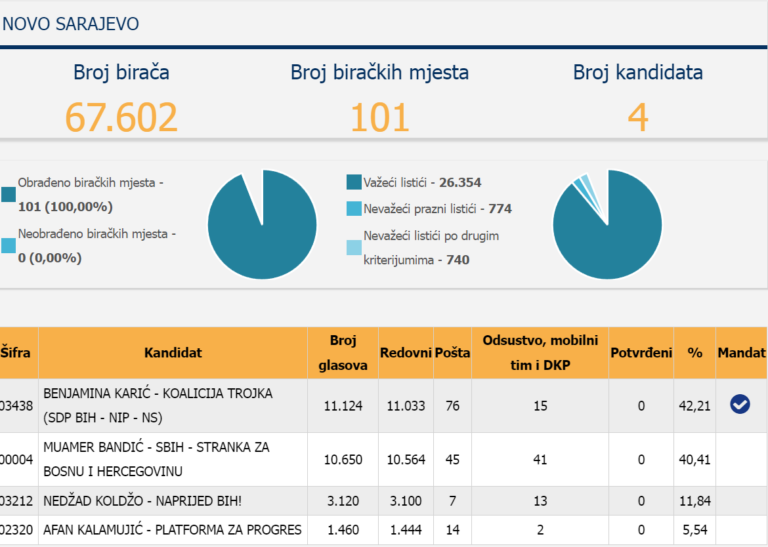Click the Nevažeći listići po drugim kriterijumima swatch
768x547 pixels.
tap(354, 247)
